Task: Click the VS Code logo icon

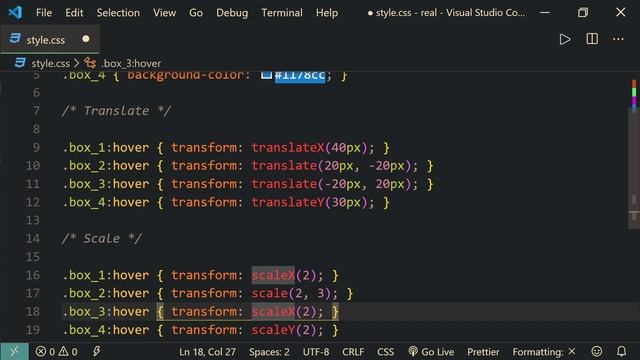Action: [15, 12]
